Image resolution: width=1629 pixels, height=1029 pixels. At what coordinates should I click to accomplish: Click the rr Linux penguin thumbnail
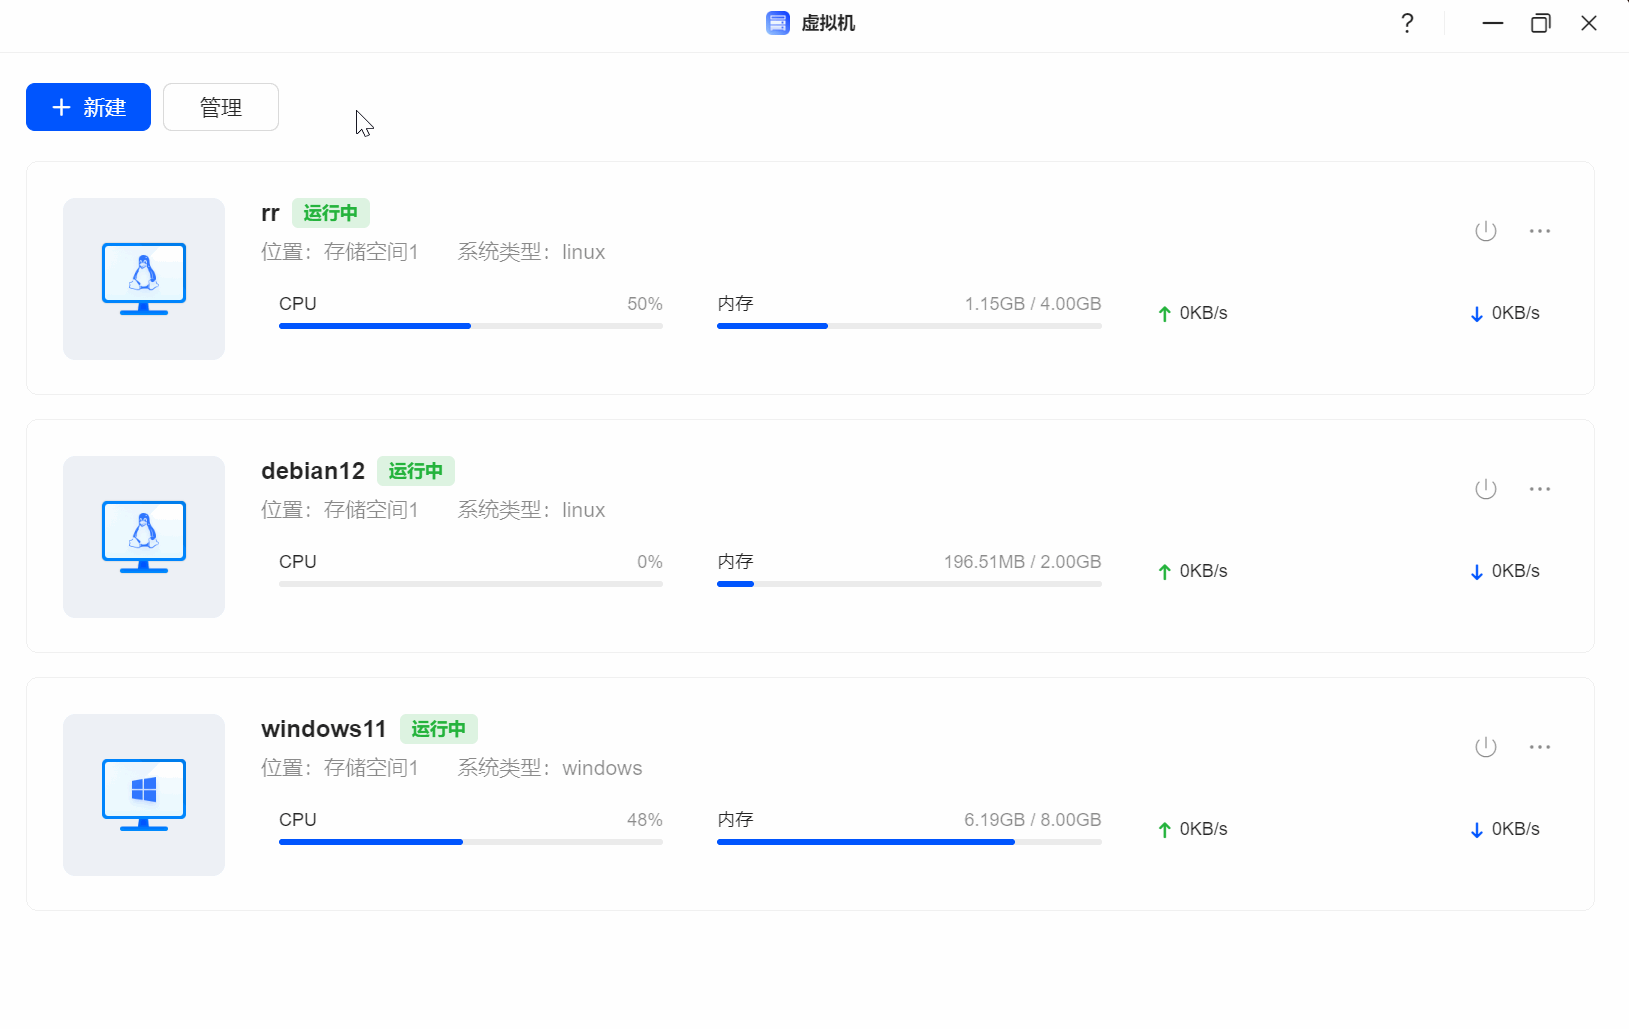coord(144,279)
